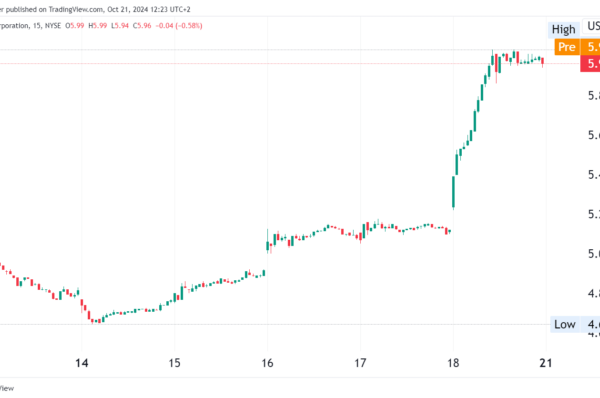Click date label 18 on time axis
The width and height of the screenshot is (600, 398).
click(x=453, y=363)
